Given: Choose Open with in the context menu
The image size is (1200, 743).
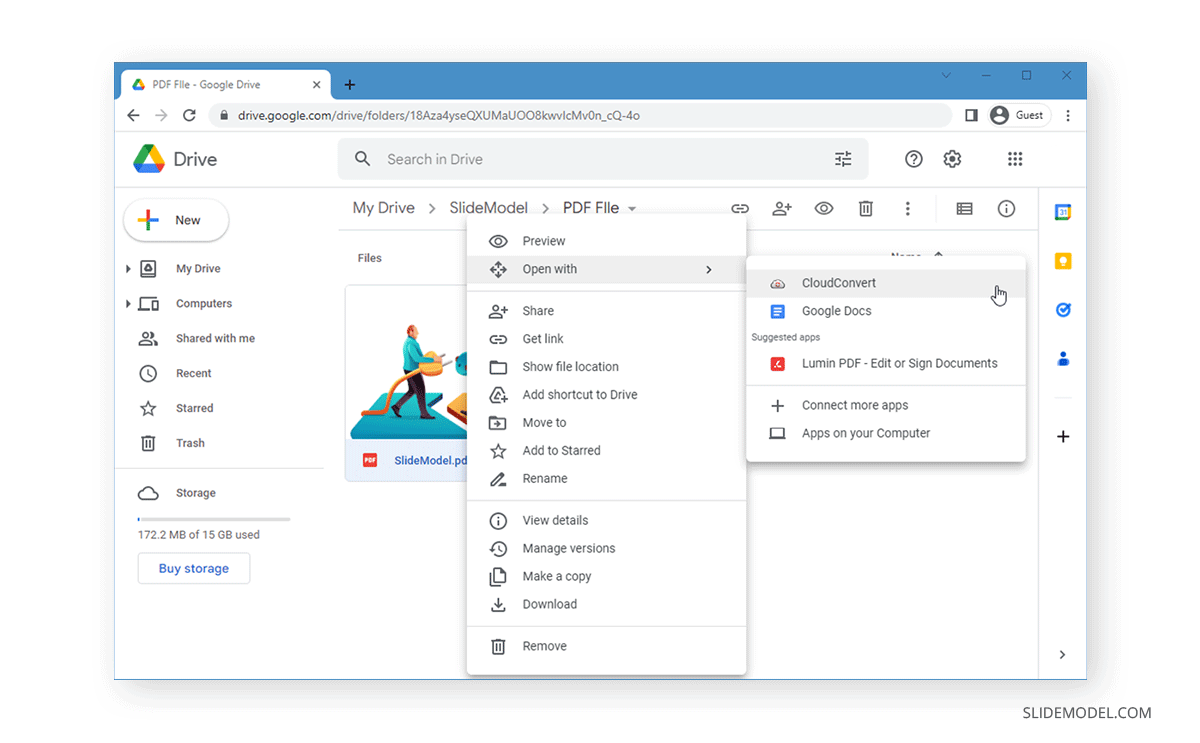Looking at the screenshot, I should coord(606,269).
